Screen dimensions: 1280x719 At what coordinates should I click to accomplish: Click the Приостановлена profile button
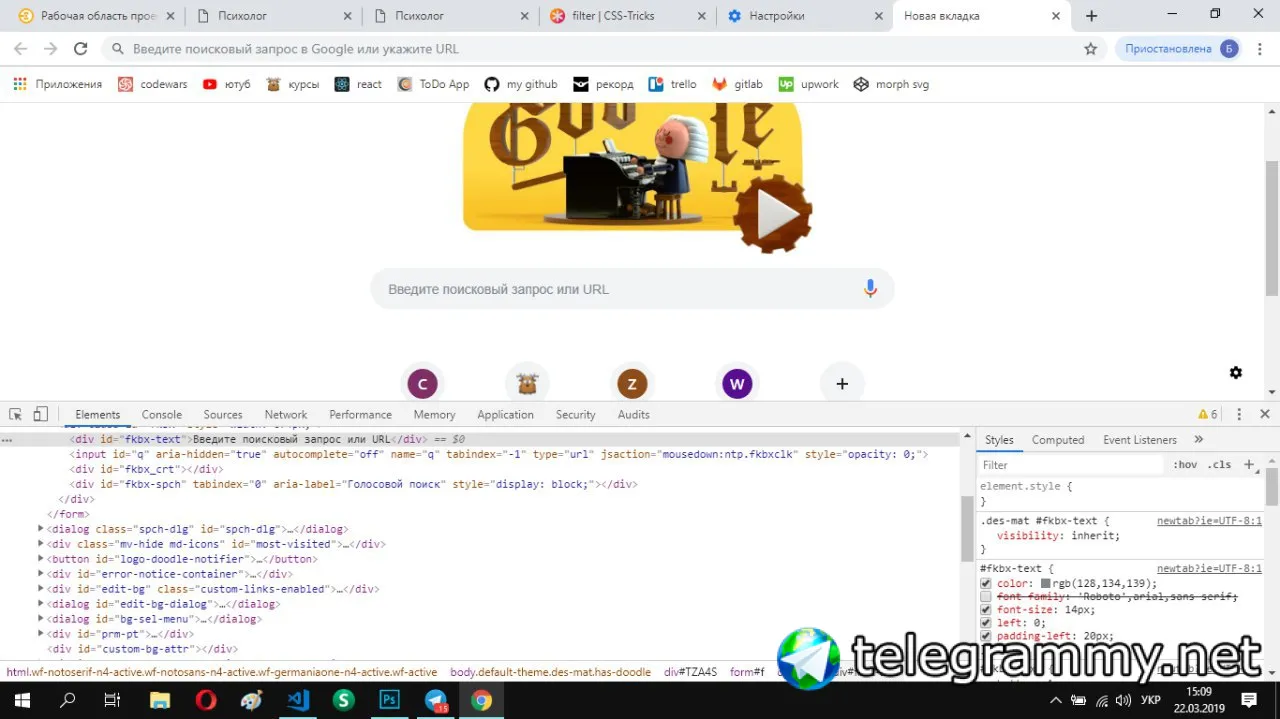coord(1180,49)
